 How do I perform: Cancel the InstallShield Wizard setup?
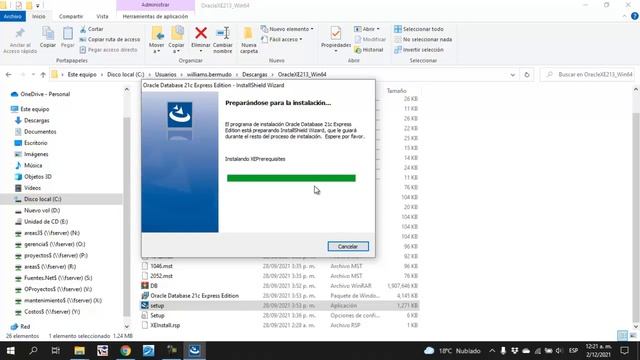(348, 247)
